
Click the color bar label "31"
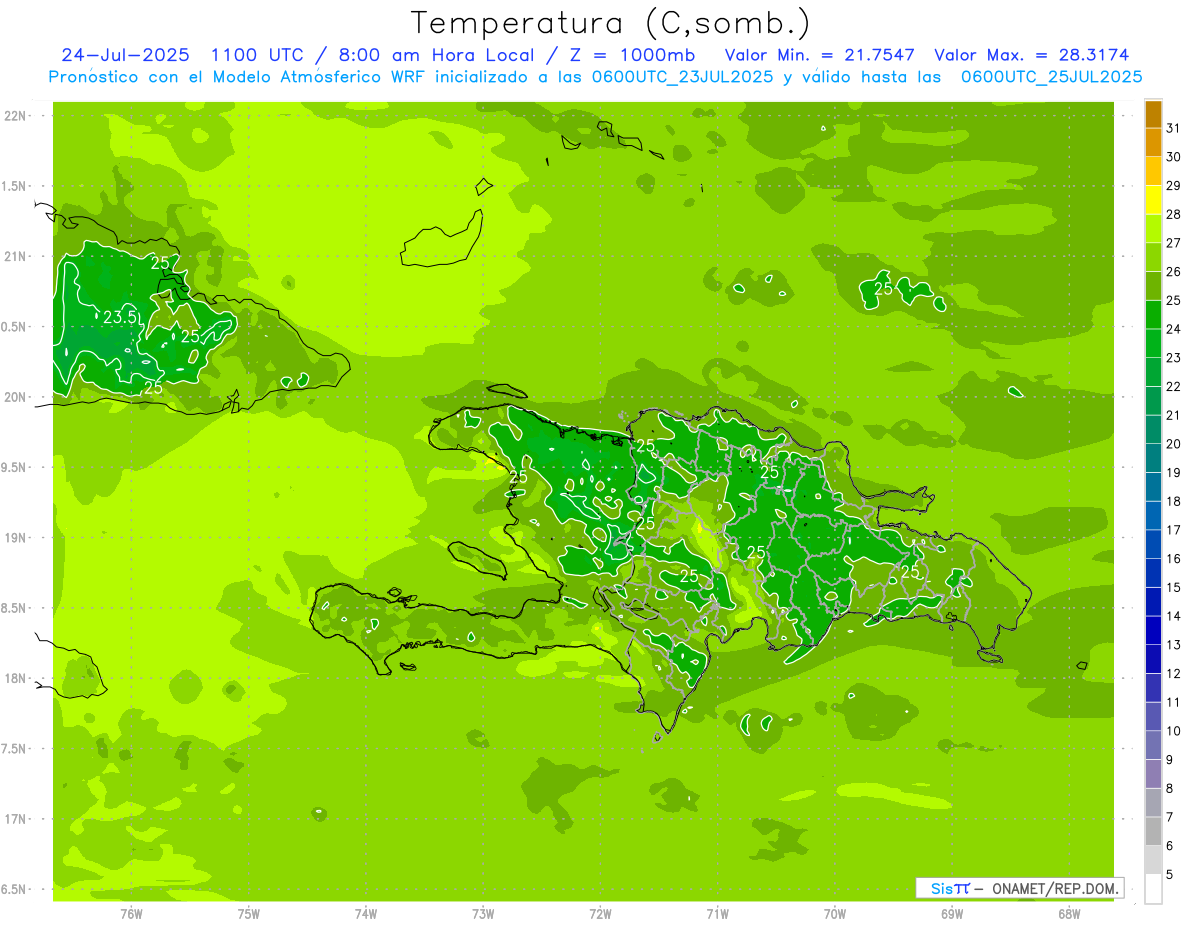point(1174,128)
